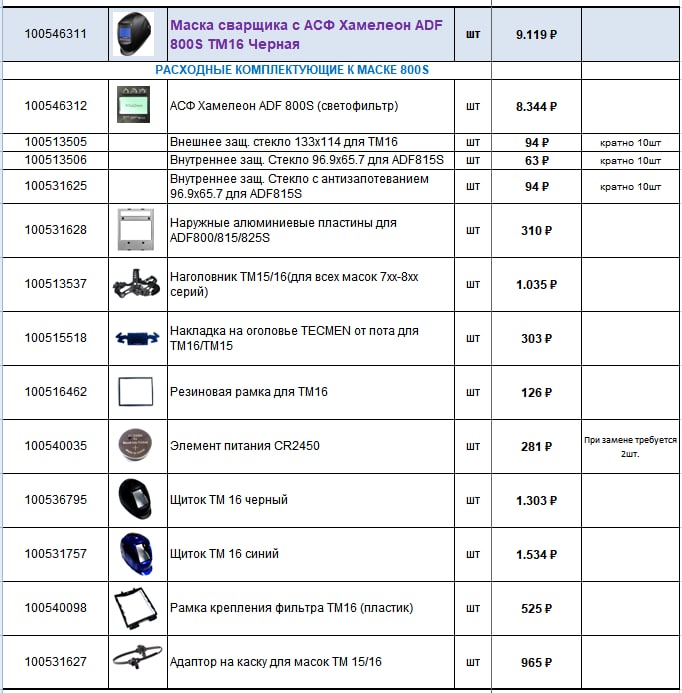Select the 'шт' unit cell in row 100546311

tap(472, 34)
